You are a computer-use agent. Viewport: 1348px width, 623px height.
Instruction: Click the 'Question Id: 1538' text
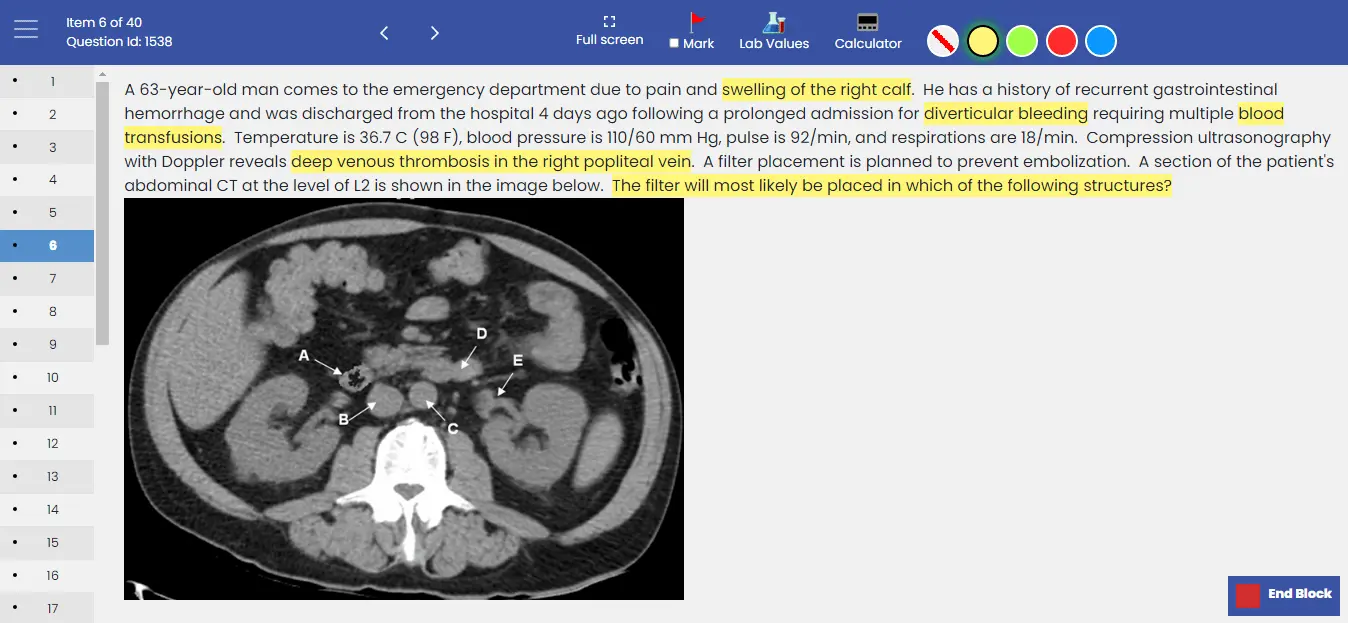tap(119, 42)
